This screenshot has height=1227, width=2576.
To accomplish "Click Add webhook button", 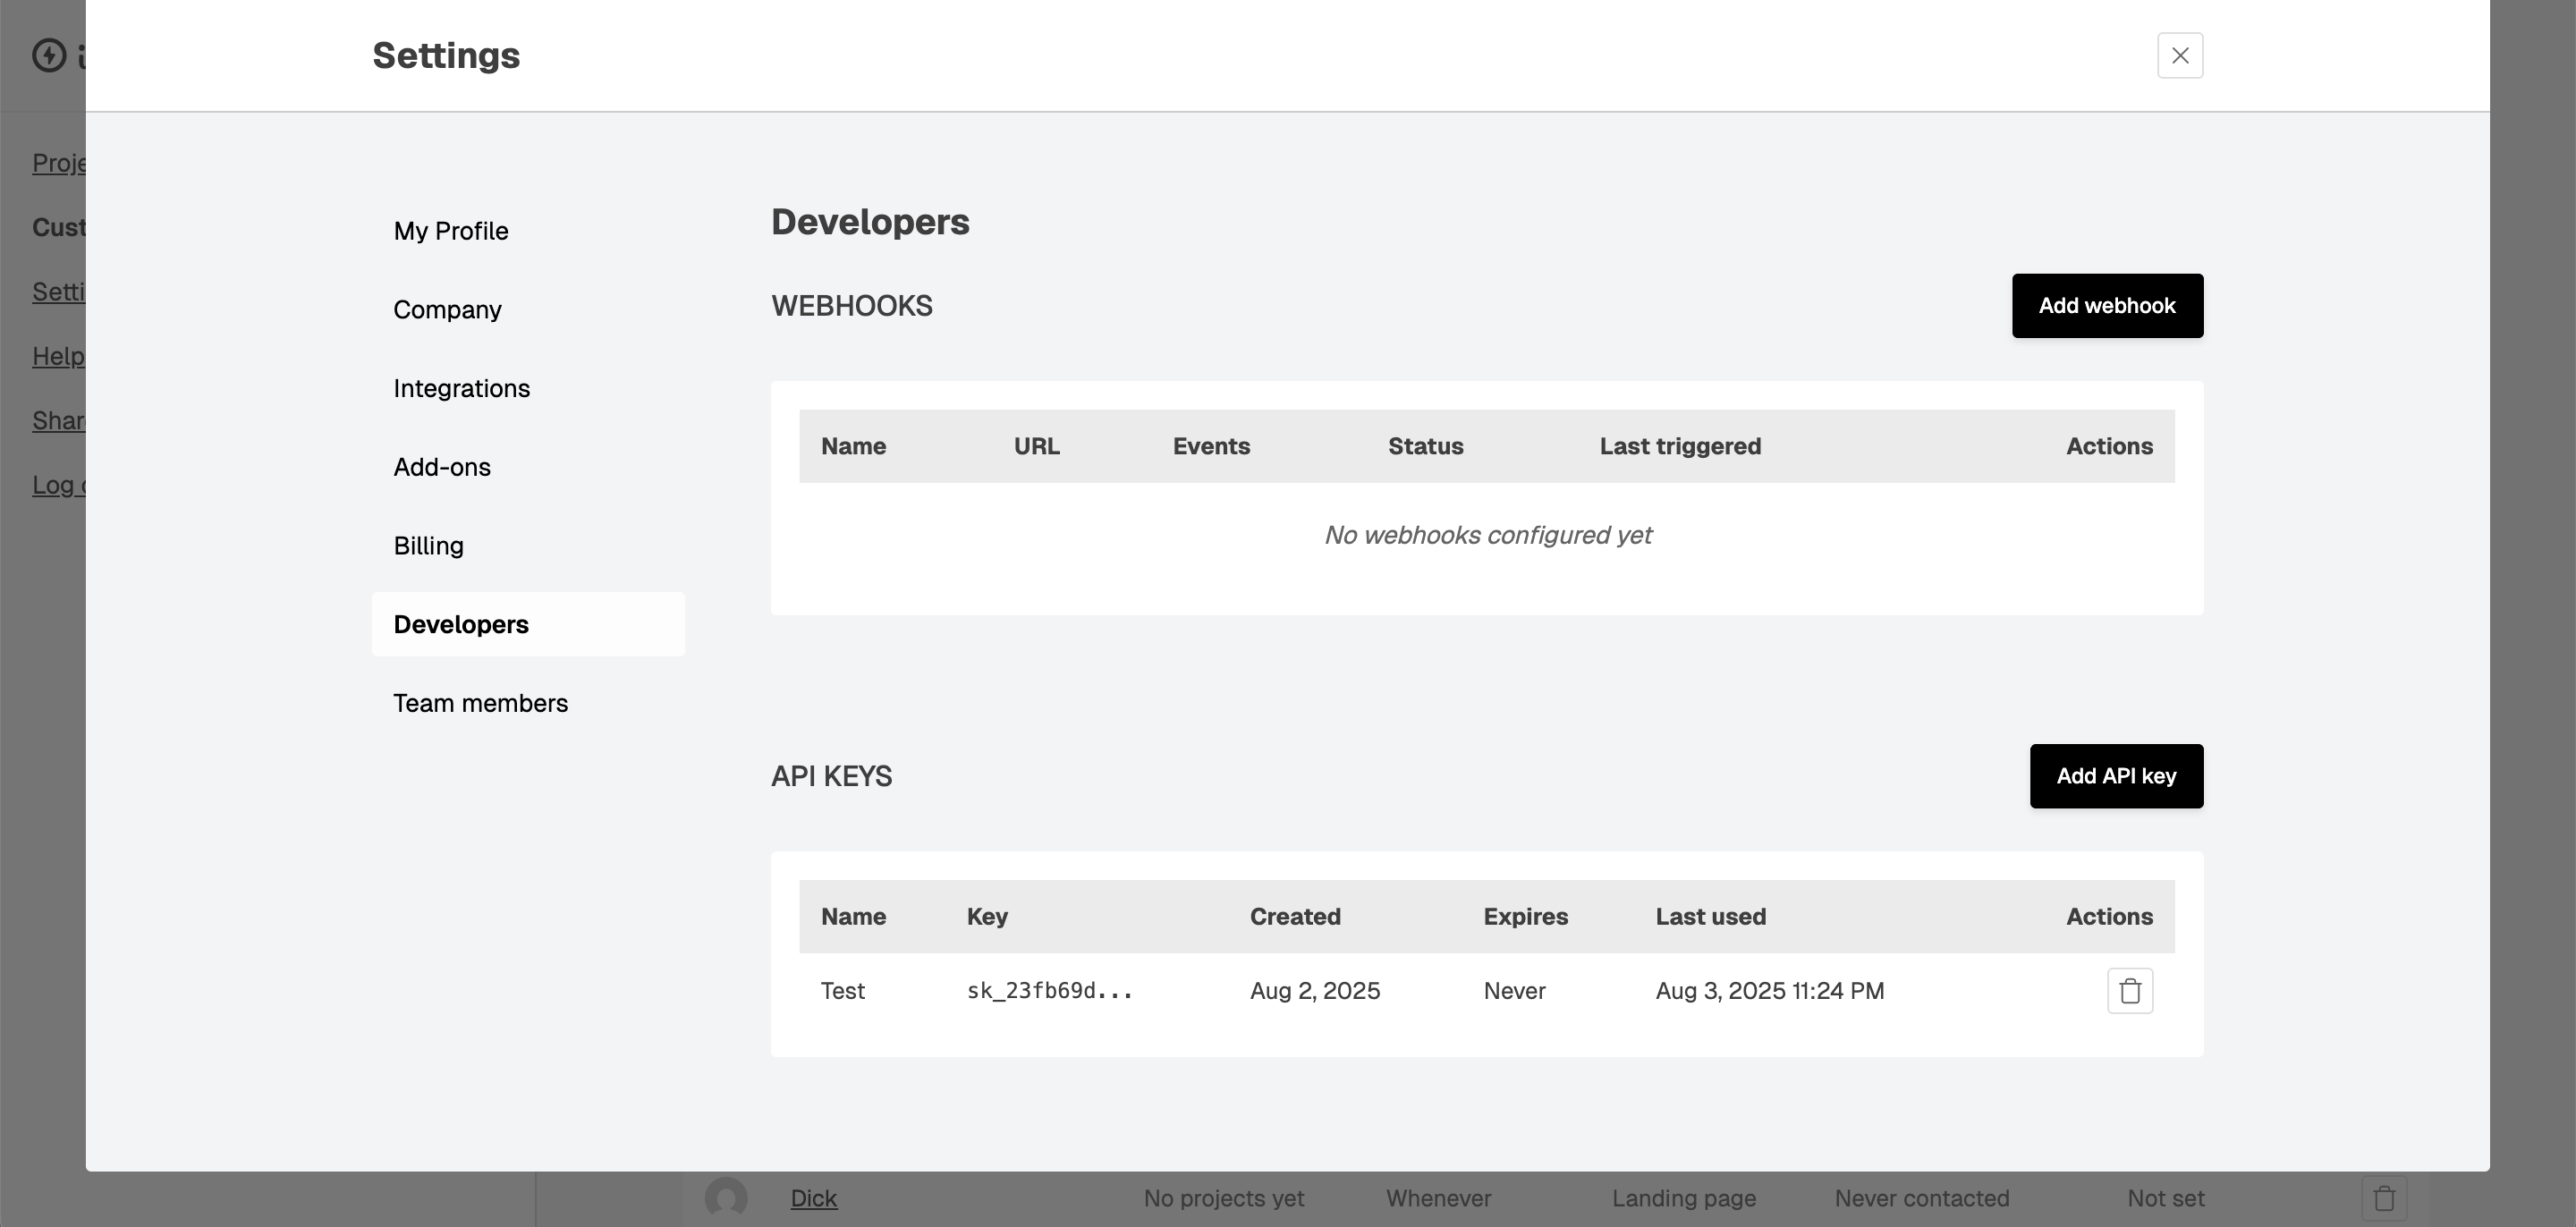I will [x=2107, y=306].
